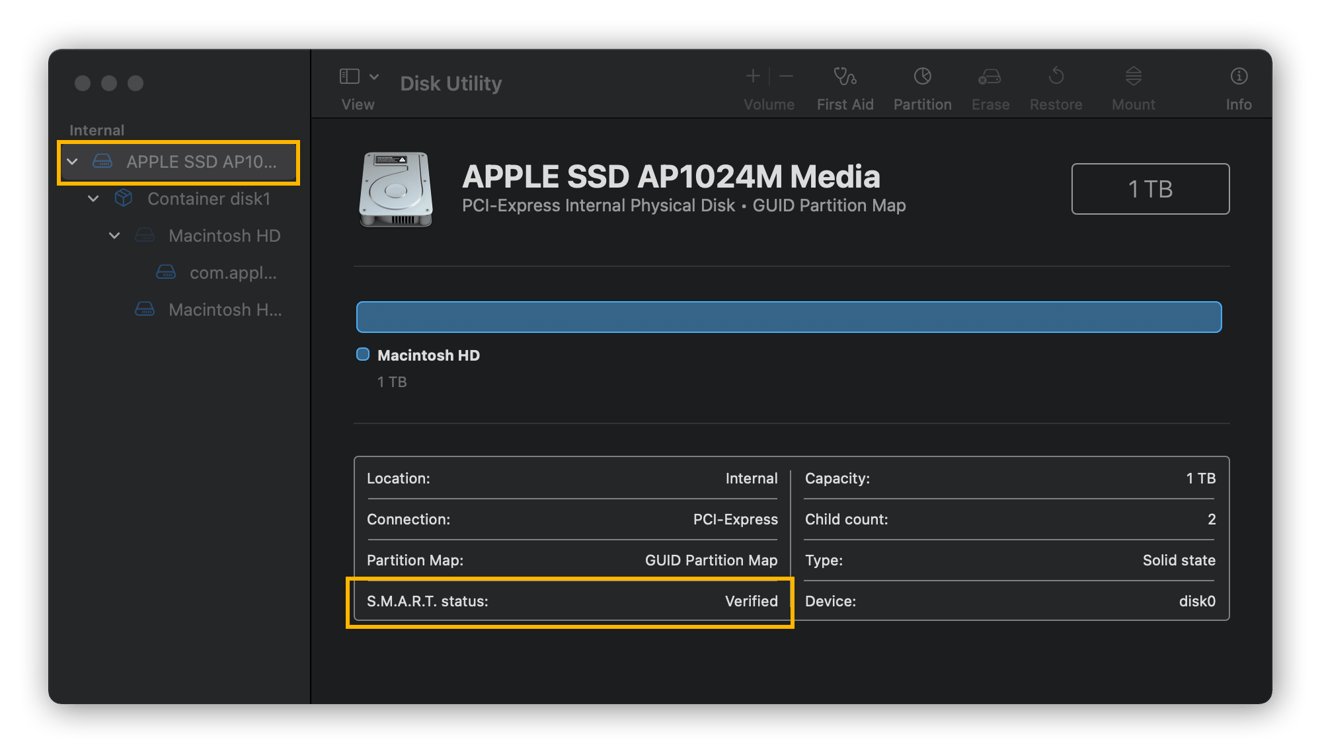Viewport: 1320px width, 753px height.
Task: Open the Info panel icon
Action: coord(1238,77)
